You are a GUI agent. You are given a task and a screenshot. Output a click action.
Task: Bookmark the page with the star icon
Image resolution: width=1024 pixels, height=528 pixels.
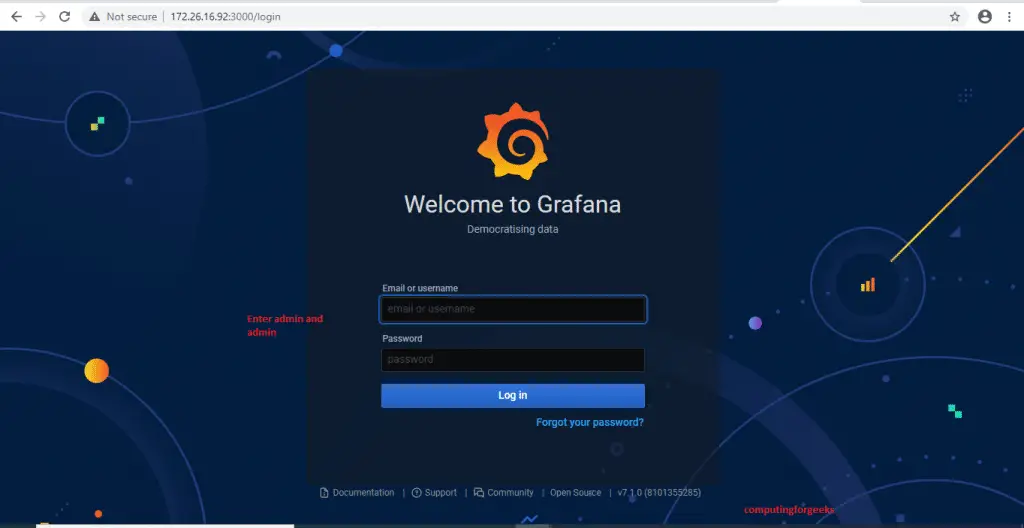click(955, 17)
